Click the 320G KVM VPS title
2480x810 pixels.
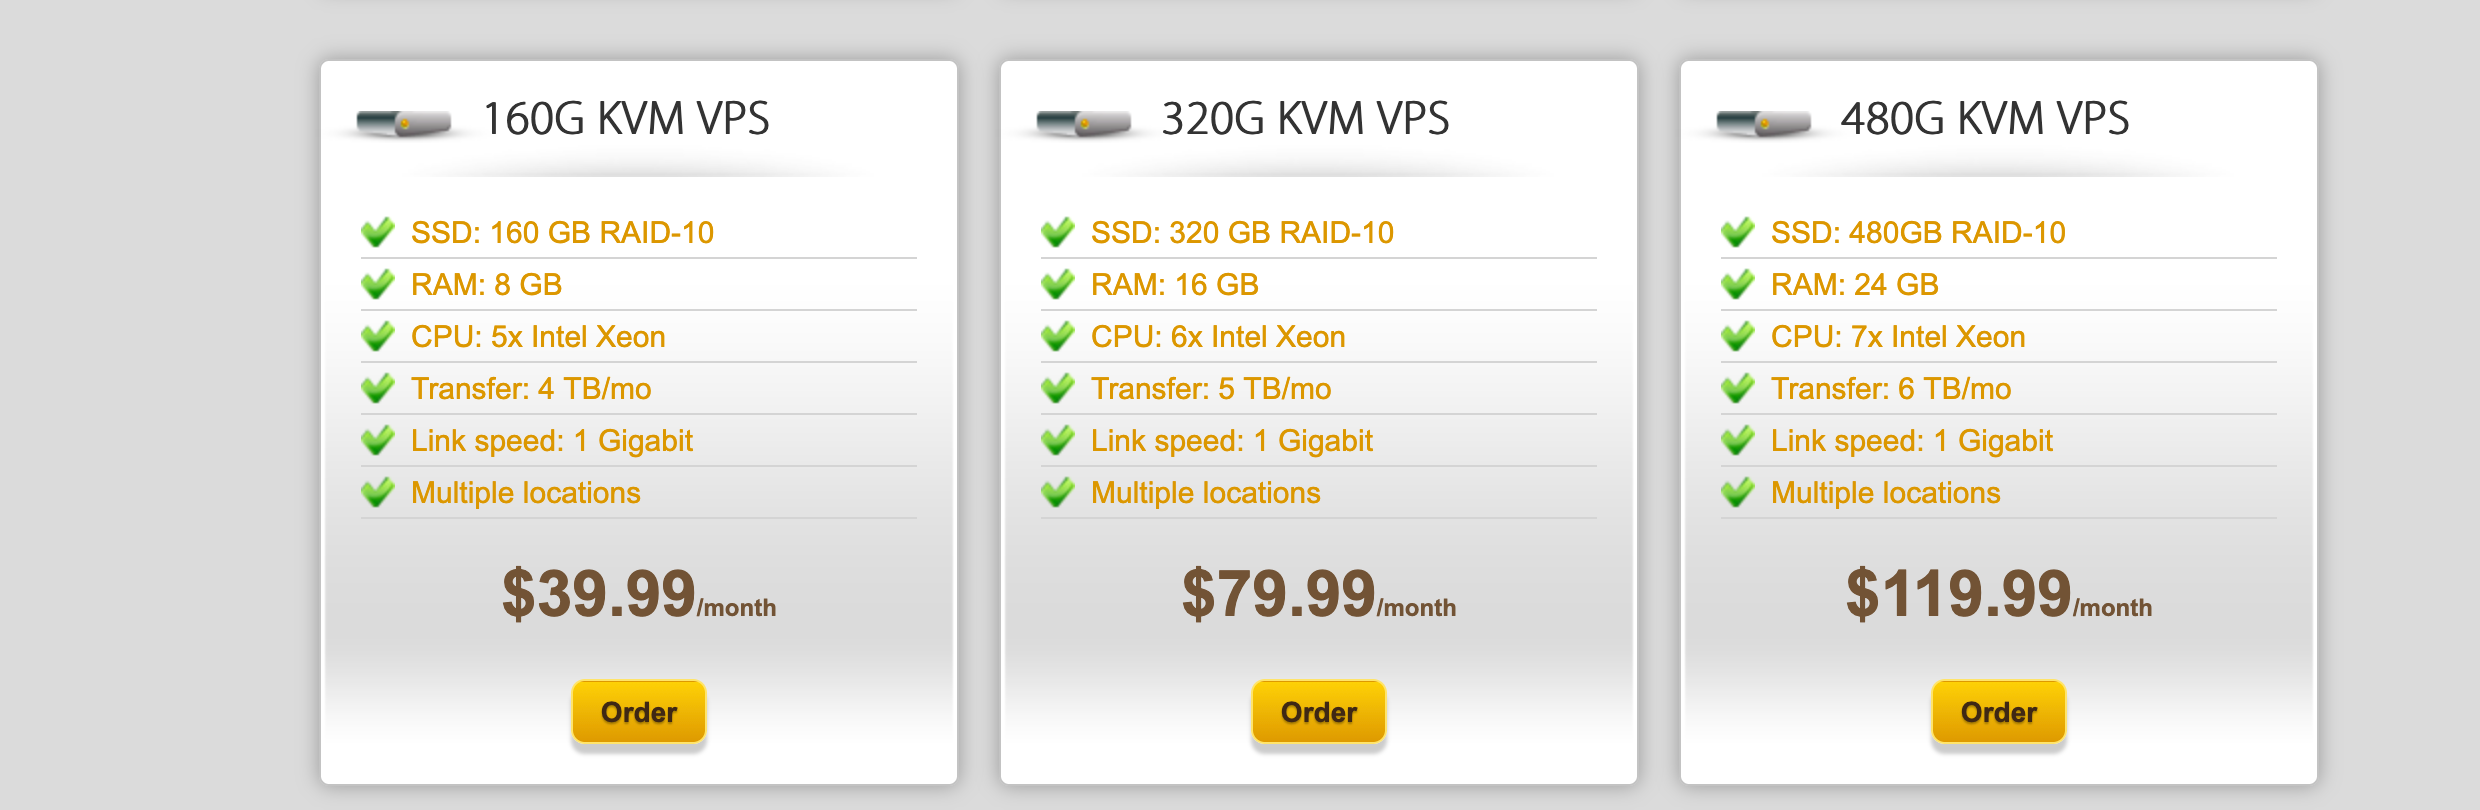coord(1305,119)
